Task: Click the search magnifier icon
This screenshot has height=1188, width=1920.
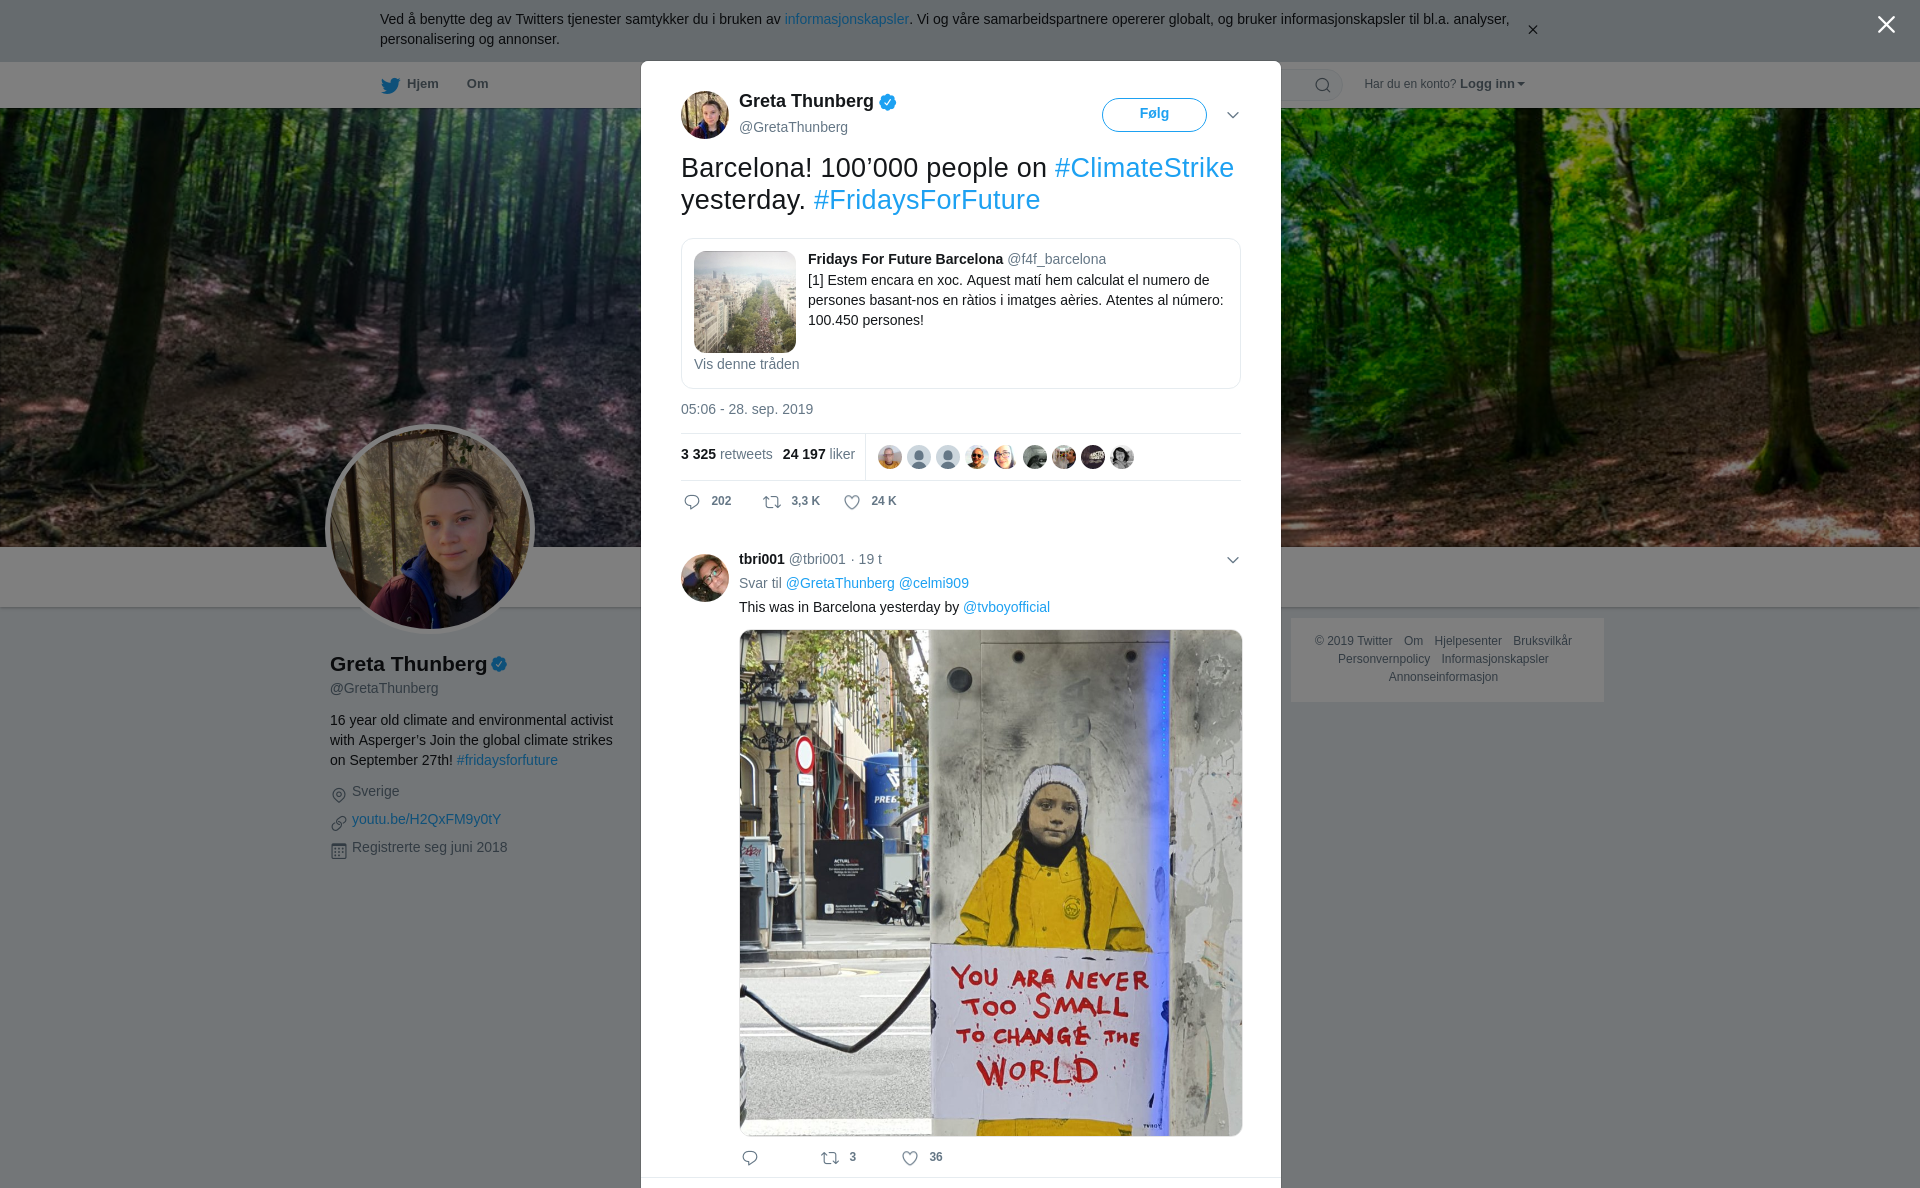Action: click(x=1323, y=85)
